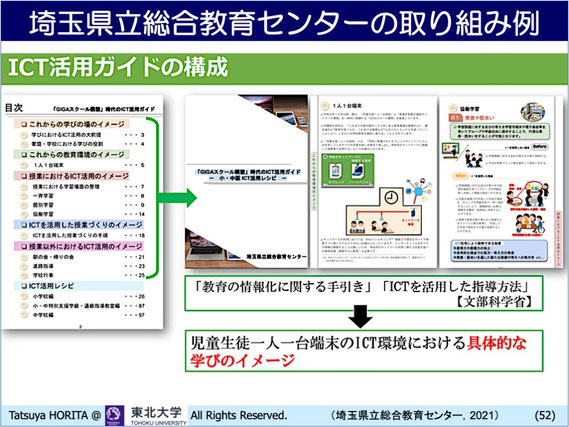Click the clock icon in network diagram
Image resolution: width=569 pixels, height=427 pixels.
(x=390, y=197)
